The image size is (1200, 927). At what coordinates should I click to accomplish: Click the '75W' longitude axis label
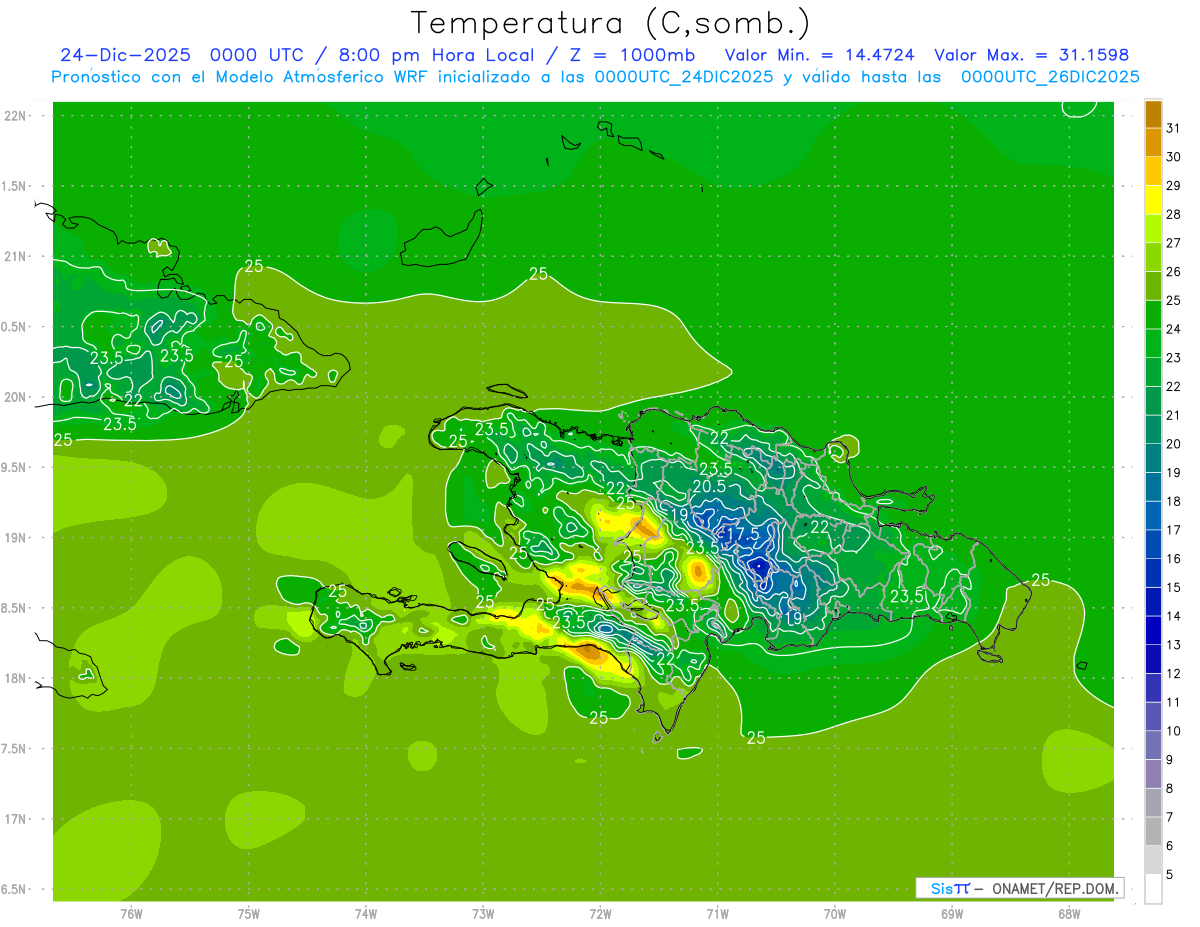point(249,914)
